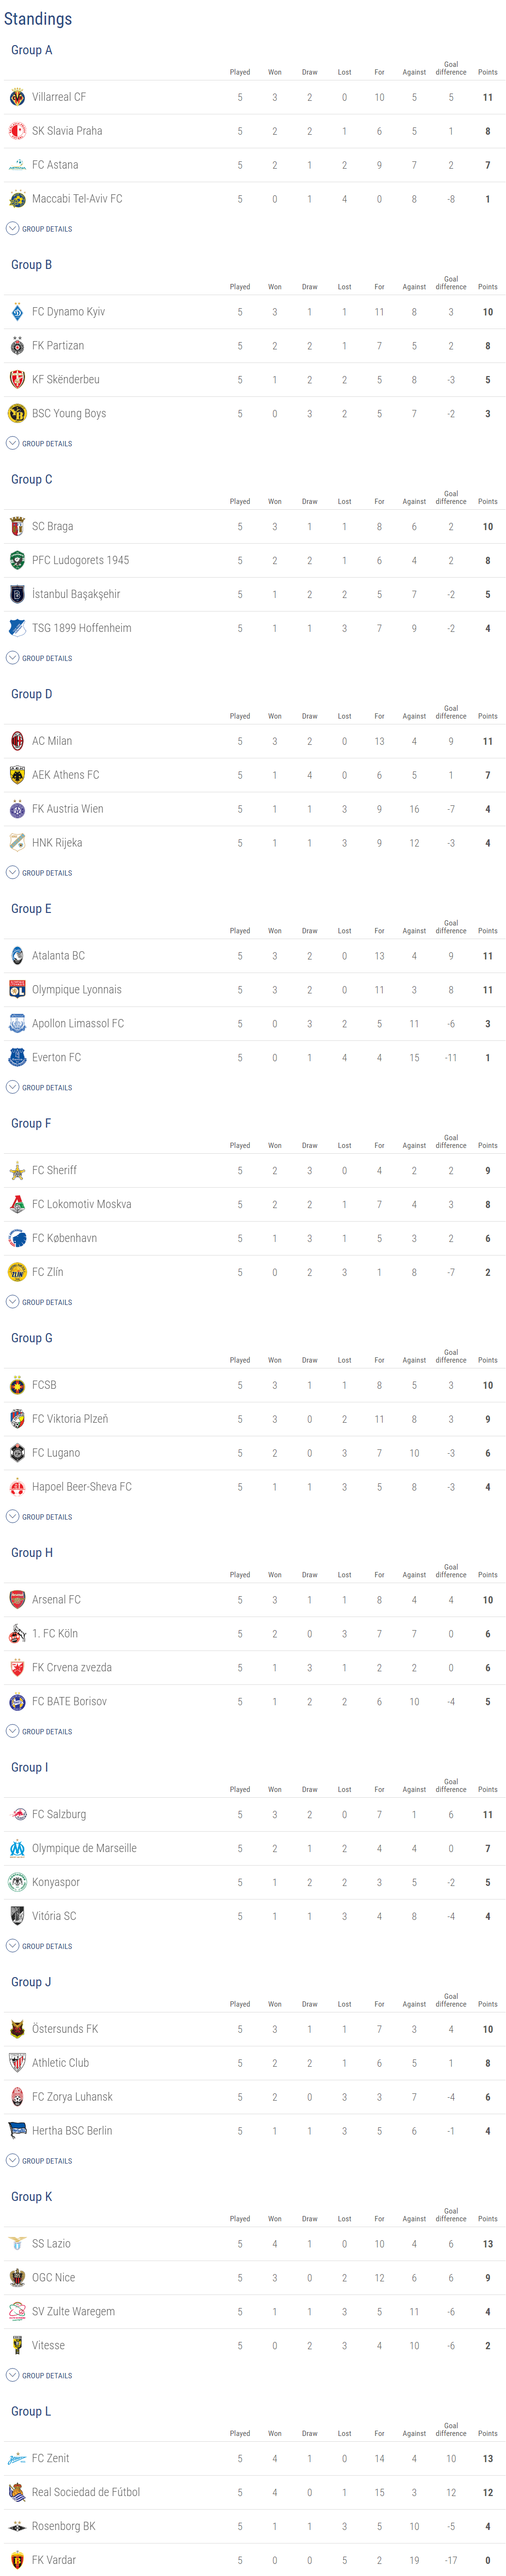Screen dimensions: 506x2576
Task: Click the Everton FC crest icon
Action: [17, 1057]
